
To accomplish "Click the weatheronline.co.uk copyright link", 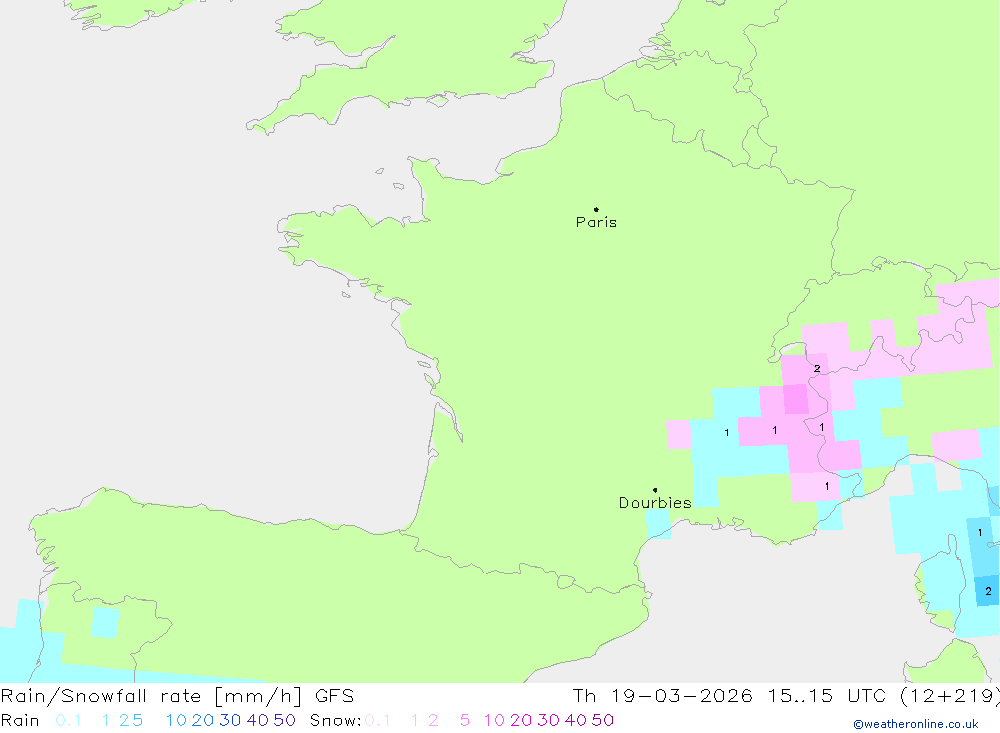I will coord(916,724).
